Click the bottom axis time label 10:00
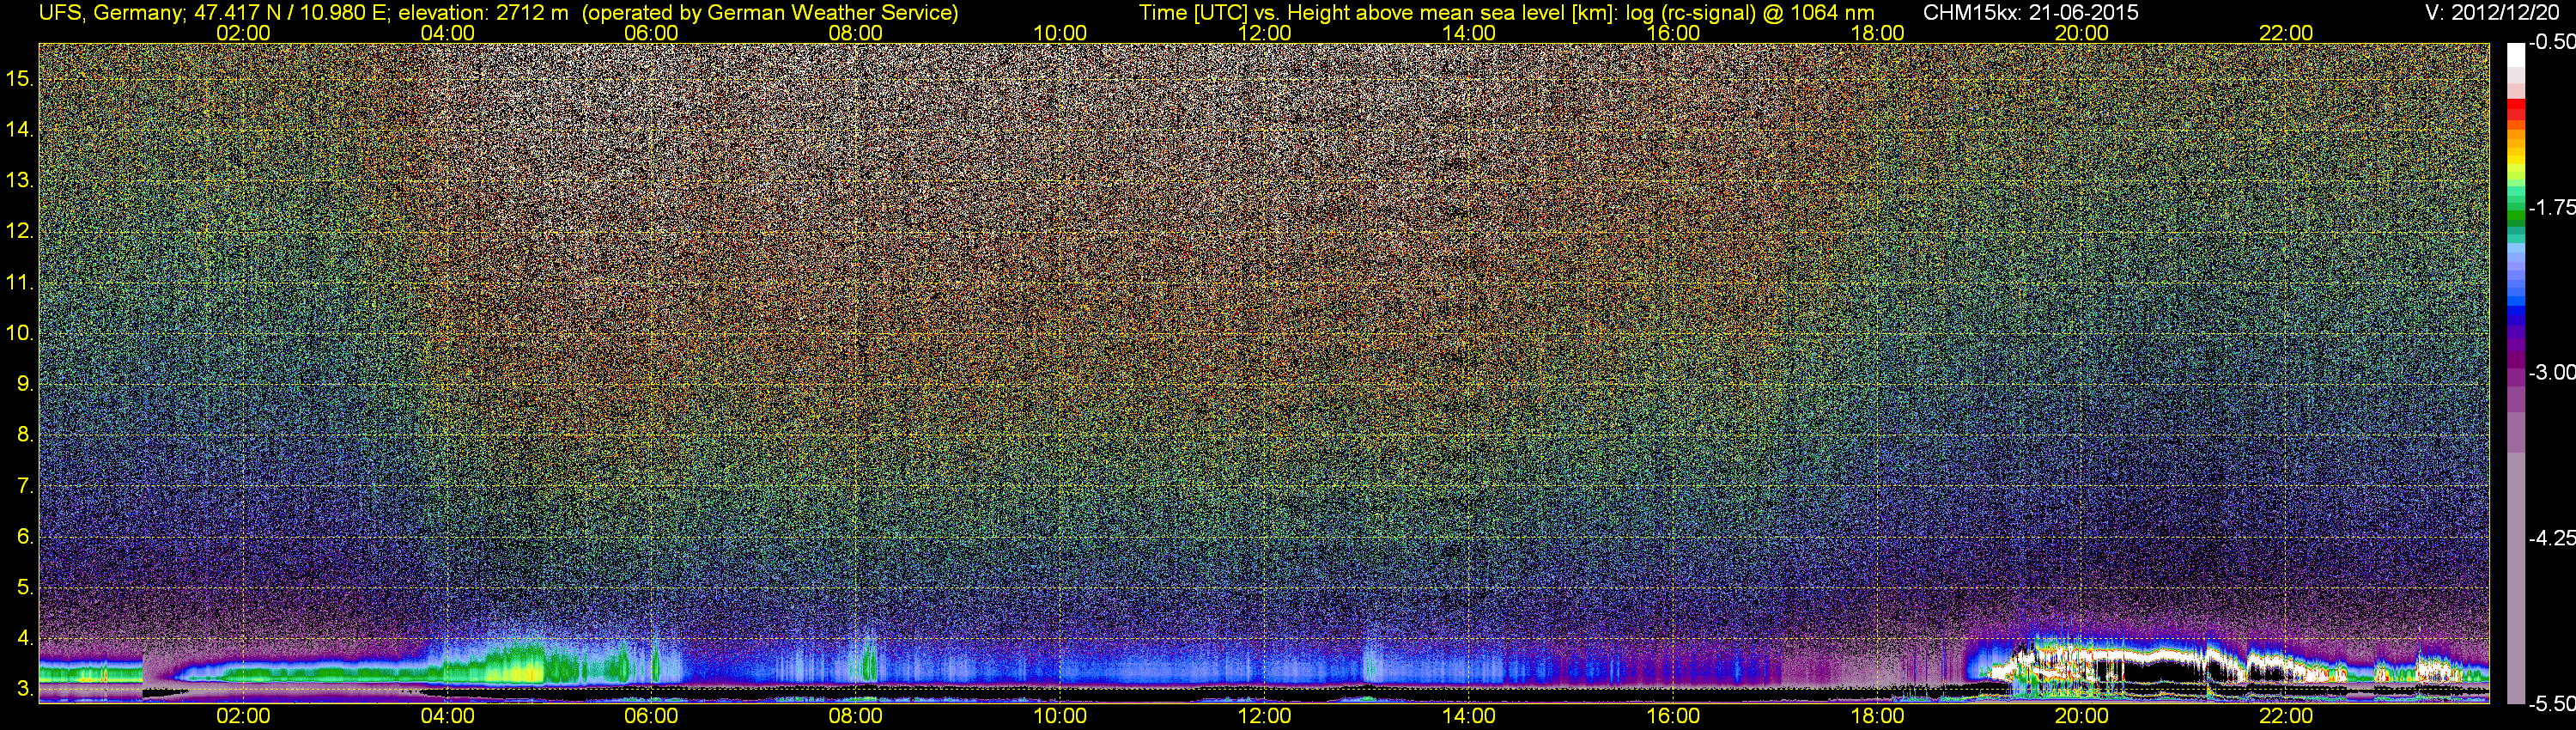The width and height of the screenshot is (2576, 730). [1060, 716]
